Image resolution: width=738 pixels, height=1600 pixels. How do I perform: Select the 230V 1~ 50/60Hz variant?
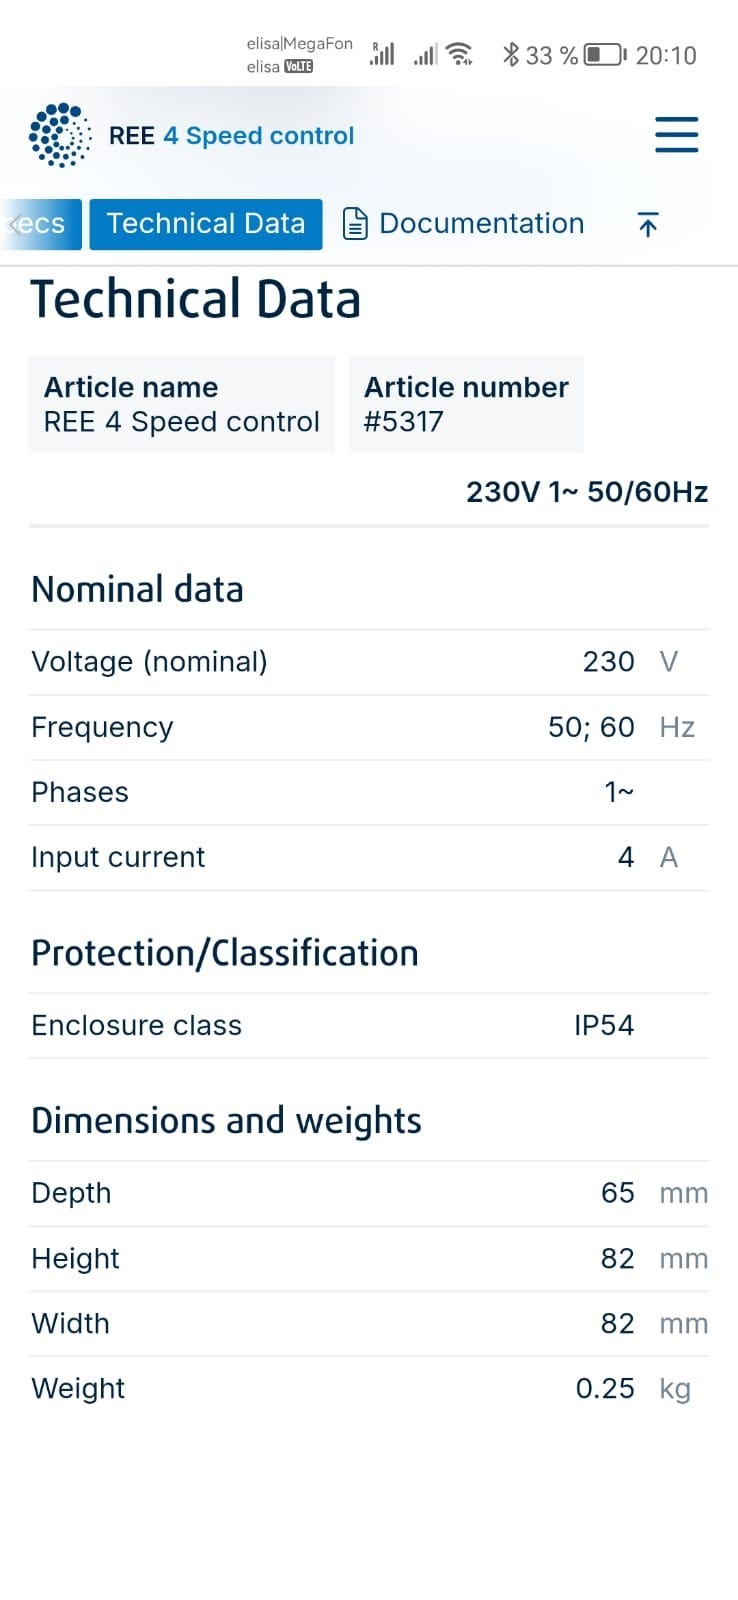586,492
